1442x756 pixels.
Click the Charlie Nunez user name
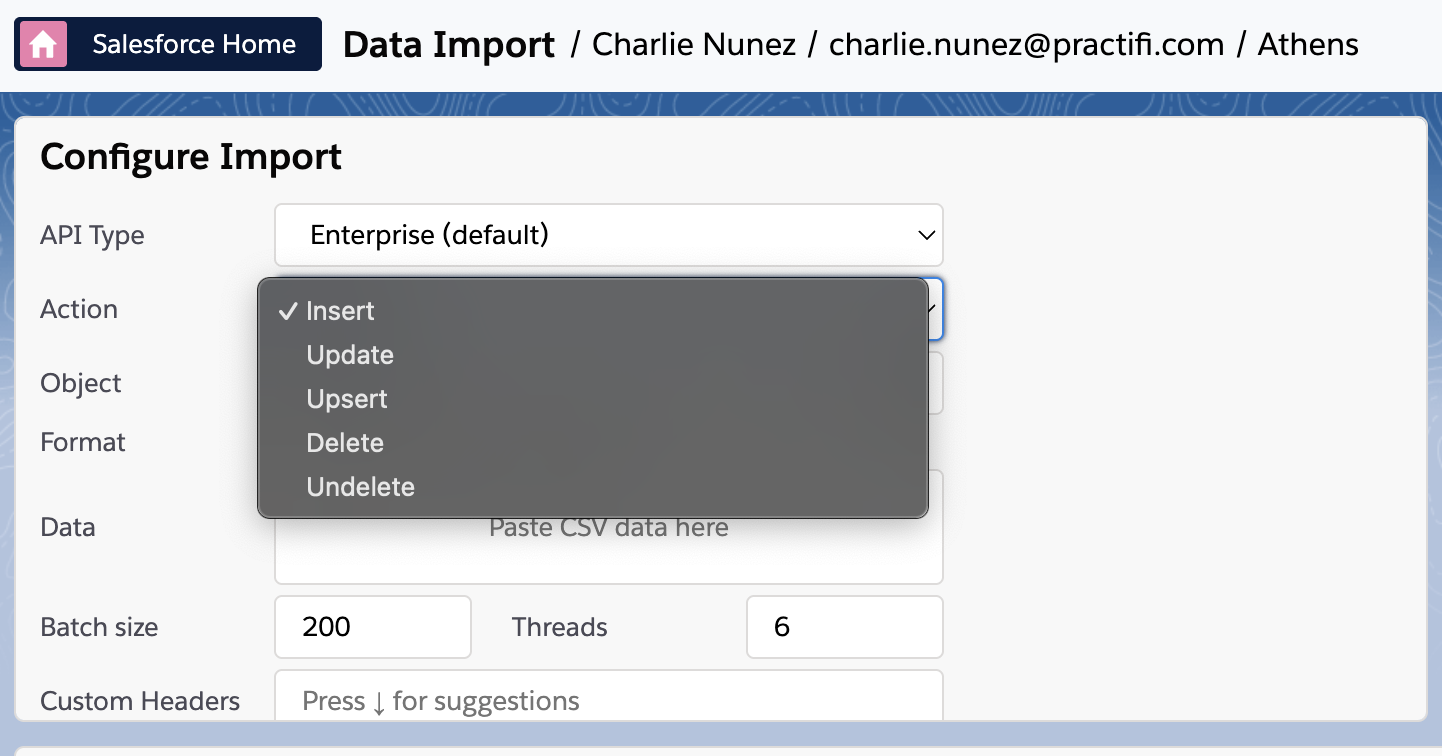(x=694, y=45)
